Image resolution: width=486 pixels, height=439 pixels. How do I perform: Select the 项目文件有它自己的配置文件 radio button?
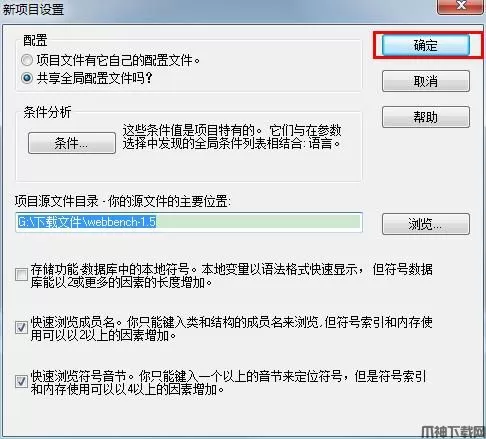27,60
